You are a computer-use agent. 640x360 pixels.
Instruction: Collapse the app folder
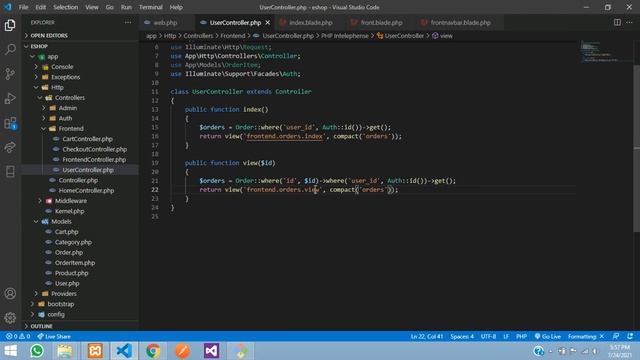click(x=80, y=56)
